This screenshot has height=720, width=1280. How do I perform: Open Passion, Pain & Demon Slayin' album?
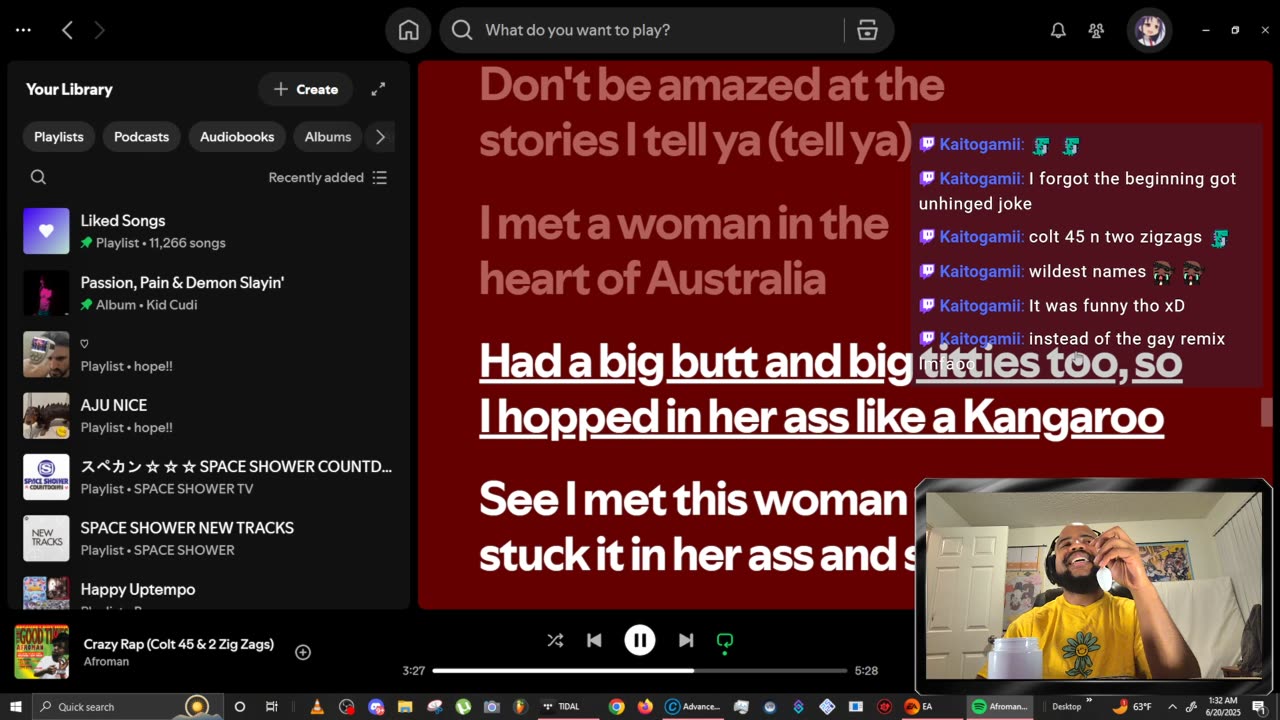point(208,293)
